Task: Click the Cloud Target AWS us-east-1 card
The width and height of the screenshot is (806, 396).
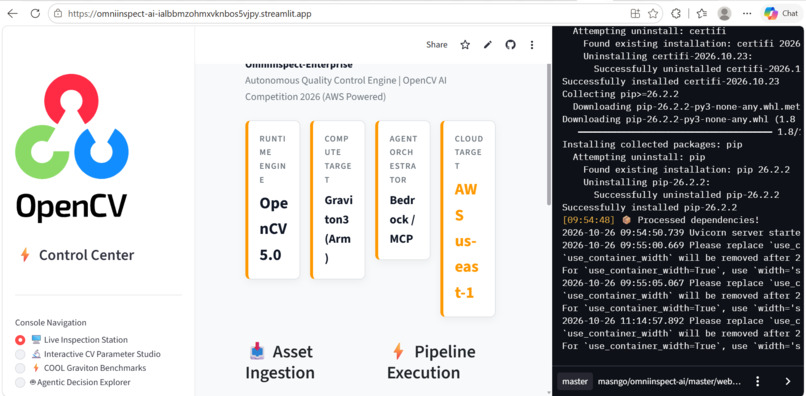Action: [x=468, y=219]
